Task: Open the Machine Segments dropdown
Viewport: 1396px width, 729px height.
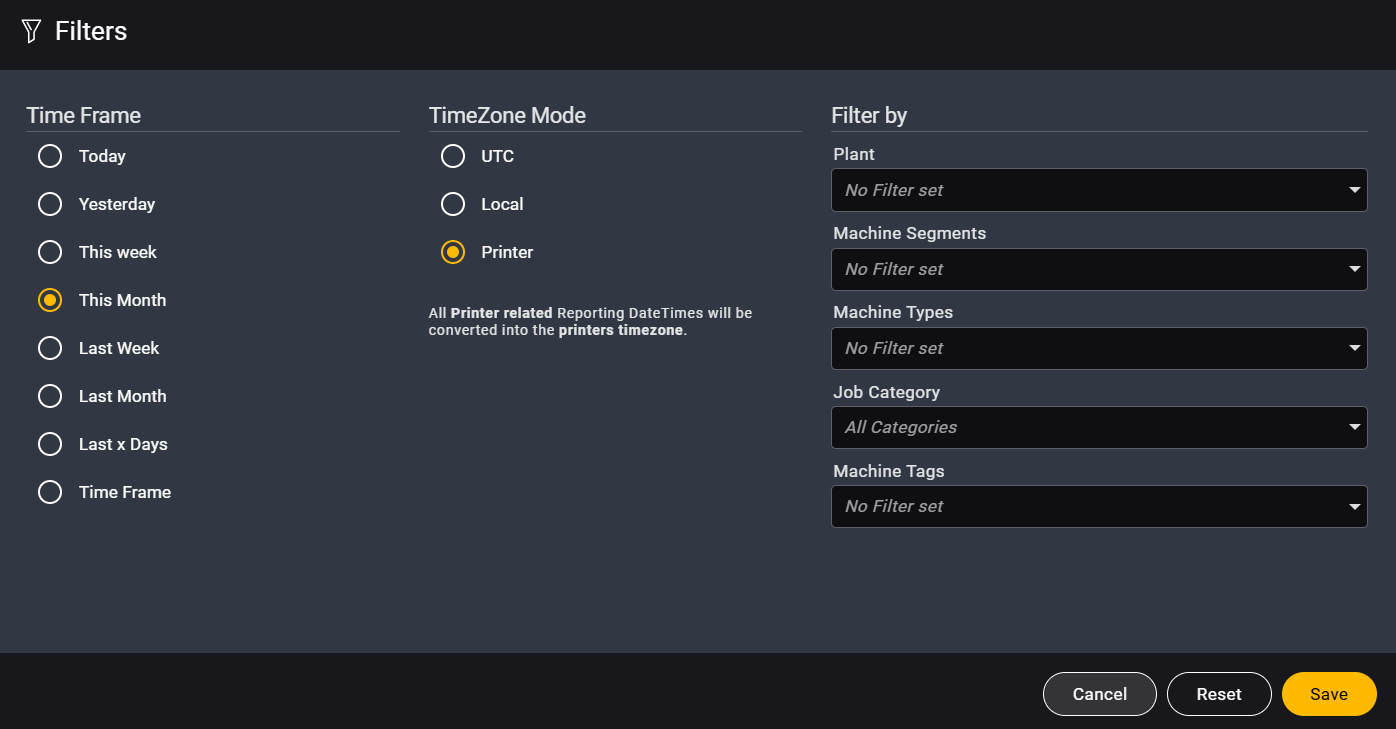Action: pos(1100,269)
